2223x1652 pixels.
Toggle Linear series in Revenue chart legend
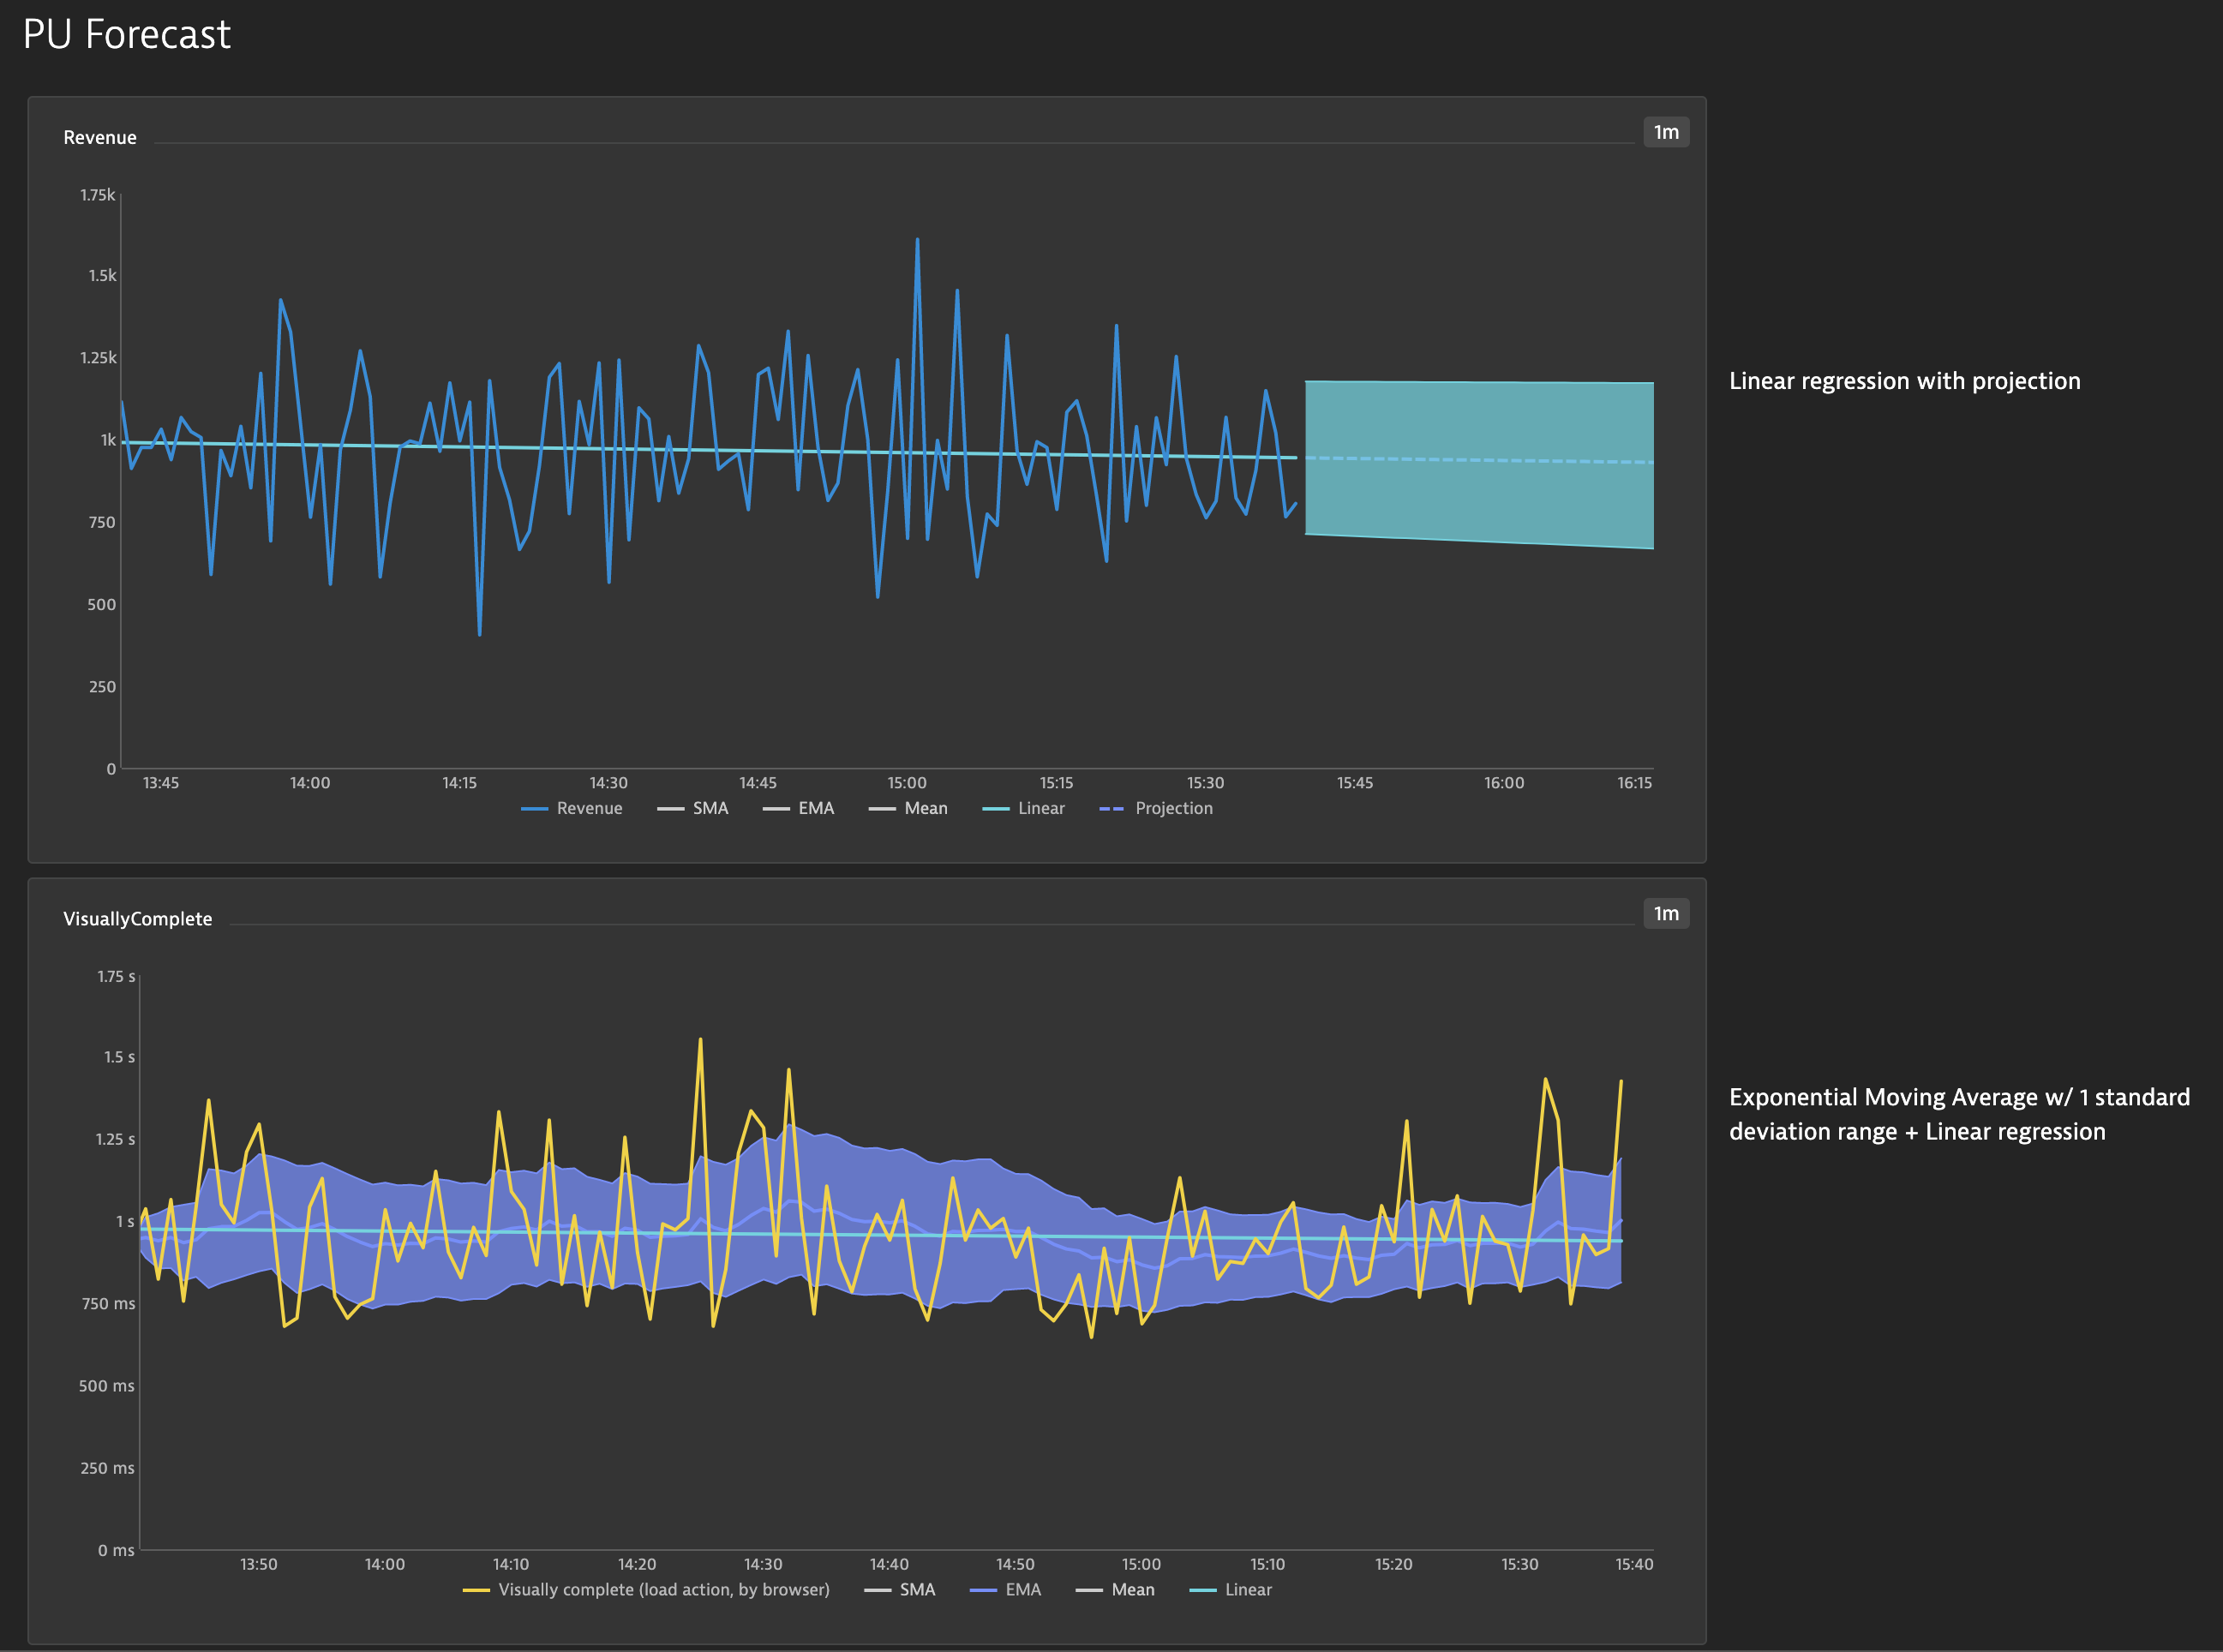(x=1024, y=808)
